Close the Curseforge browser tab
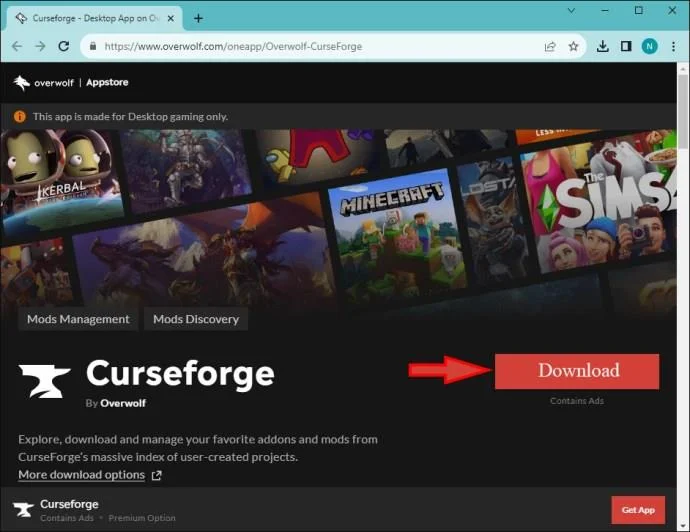Screen dimensions: 690x532 click(x=171, y=18)
